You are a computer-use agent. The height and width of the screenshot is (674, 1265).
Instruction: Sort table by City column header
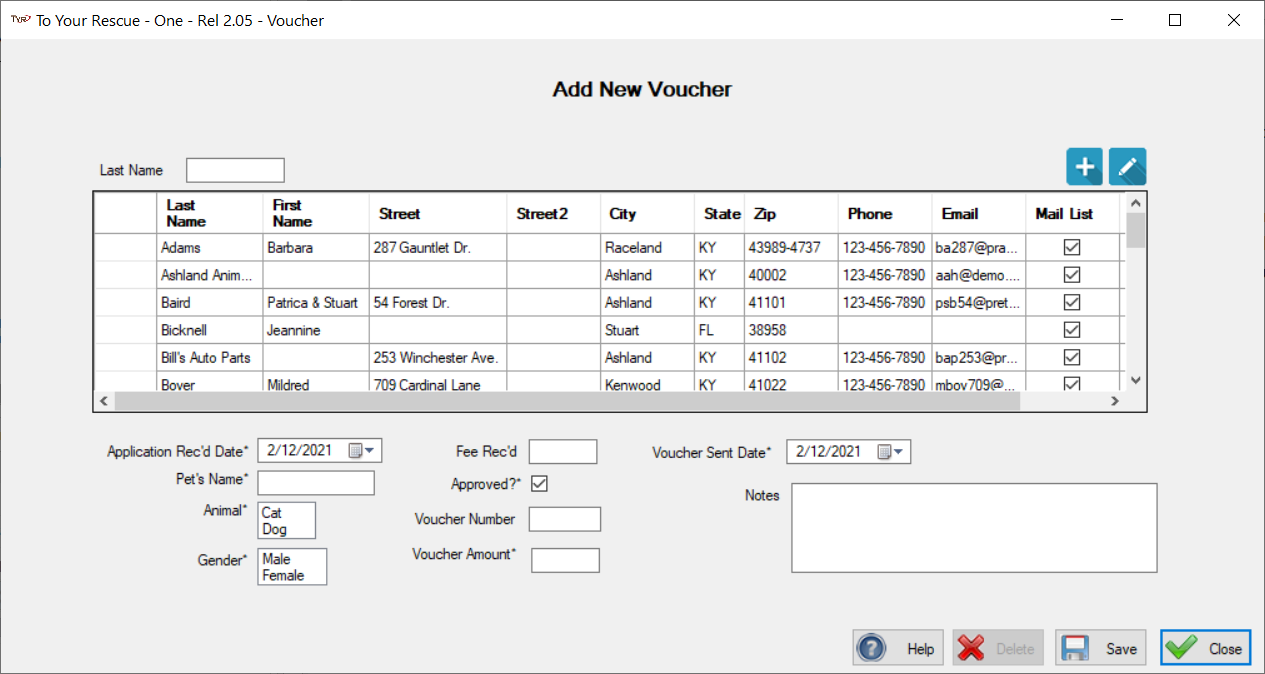click(647, 213)
